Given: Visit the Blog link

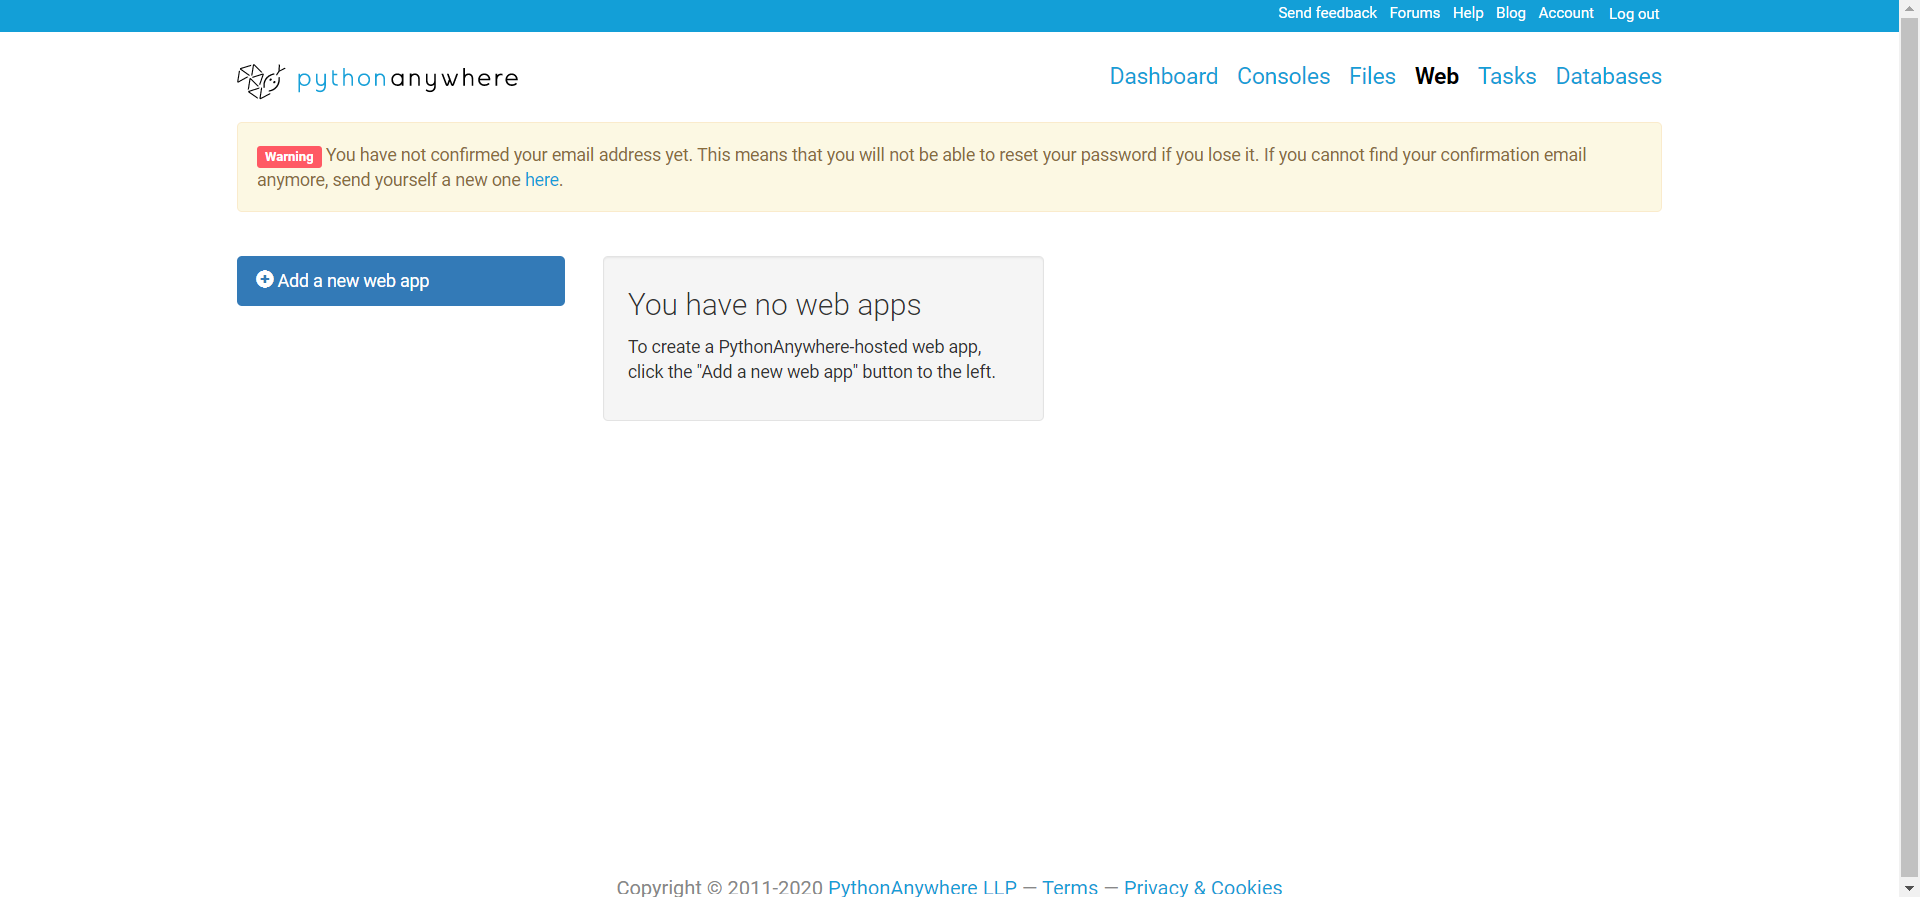Looking at the screenshot, I should click(x=1511, y=13).
